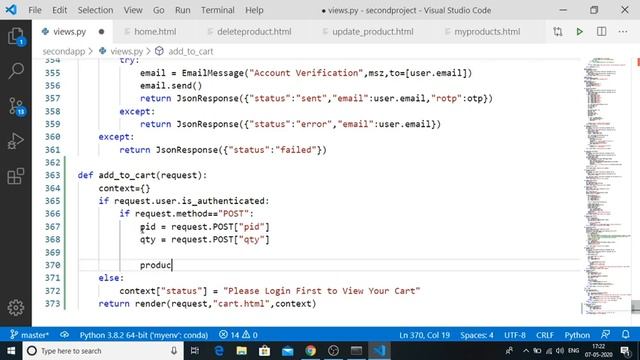The image size is (640, 360).
Task: Open the Terminal menu
Action: tap(218, 10)
